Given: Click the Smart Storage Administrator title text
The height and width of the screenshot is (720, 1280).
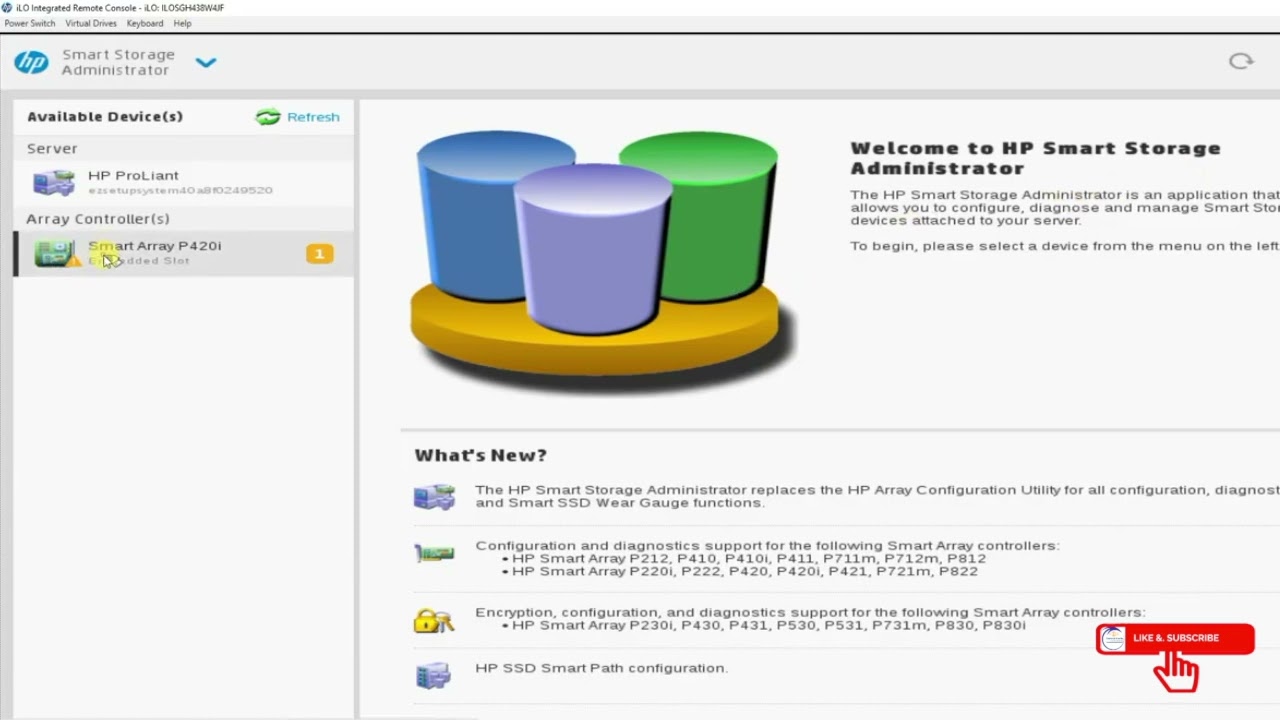Looking at the screenshot, I should click(x=118, y=62).
